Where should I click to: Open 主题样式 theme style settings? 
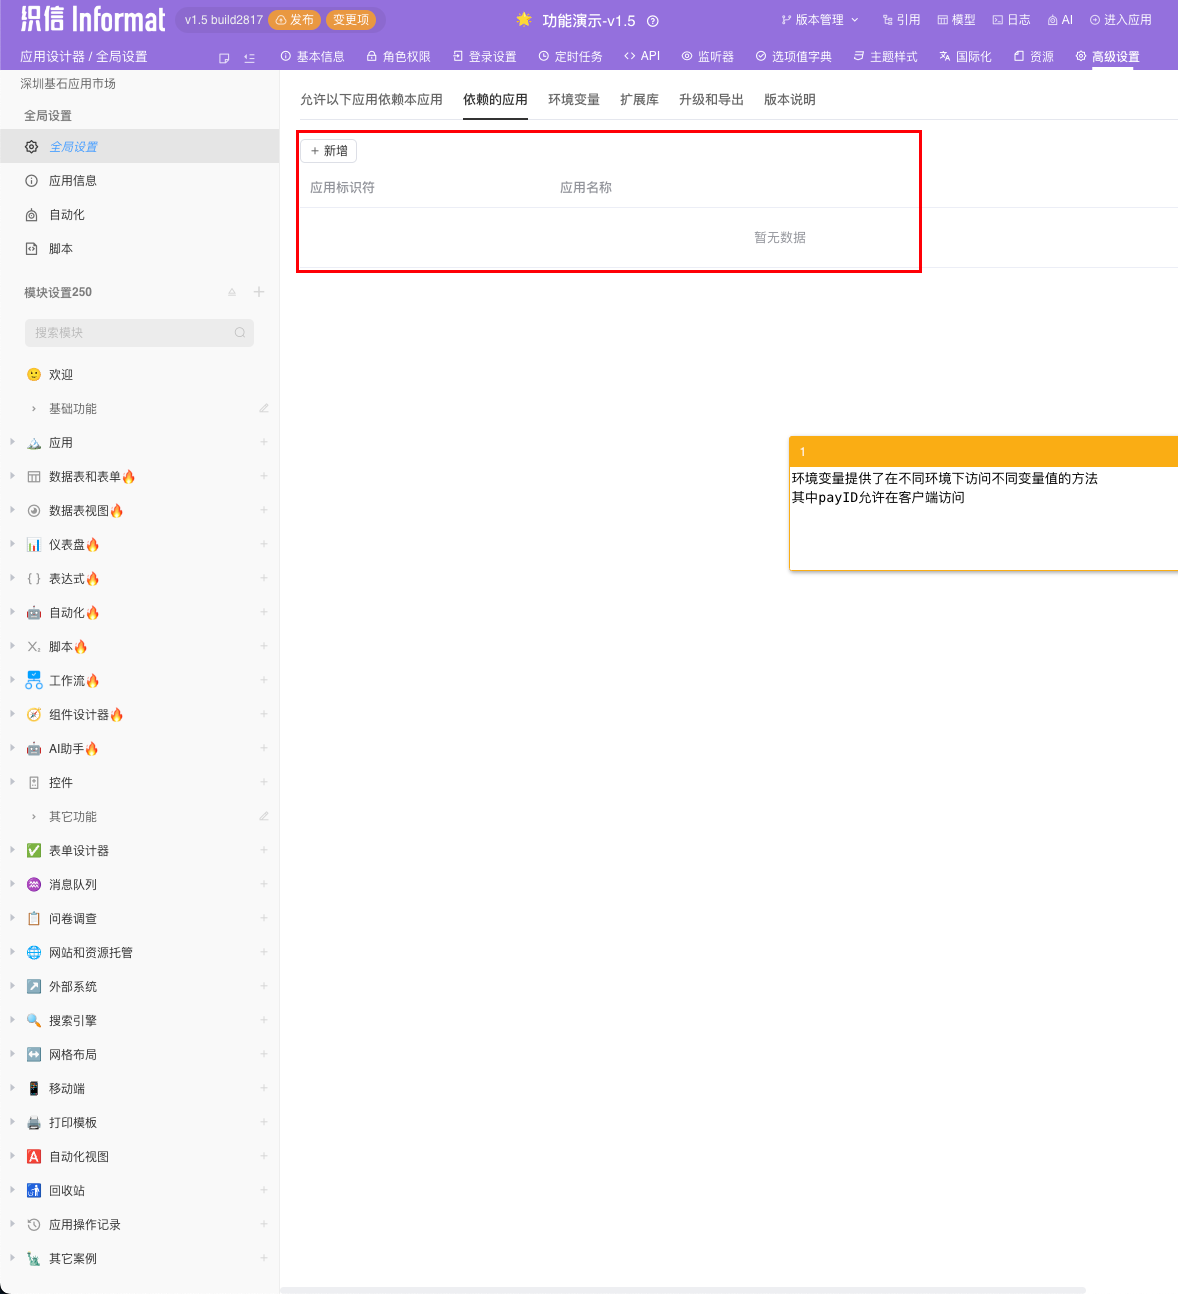(885, 56)
